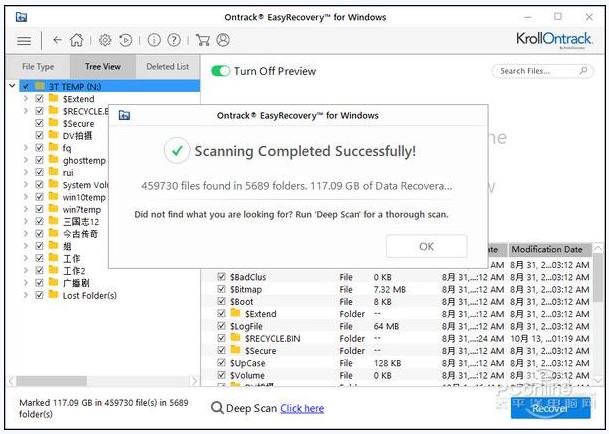Select the DV拍摄 folder in the tree

pyautogui.click(x=77, y=136)
